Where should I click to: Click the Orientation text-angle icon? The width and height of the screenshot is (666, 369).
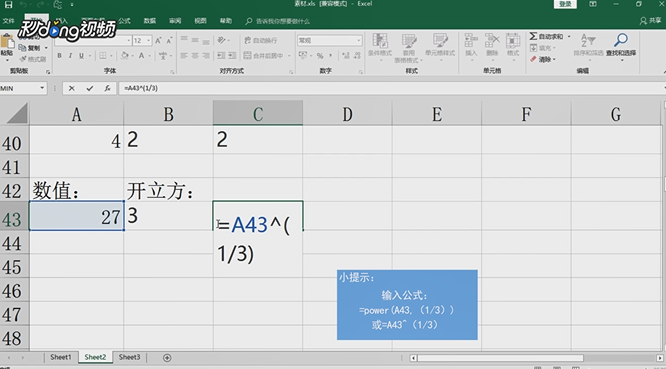coord(221,40)
